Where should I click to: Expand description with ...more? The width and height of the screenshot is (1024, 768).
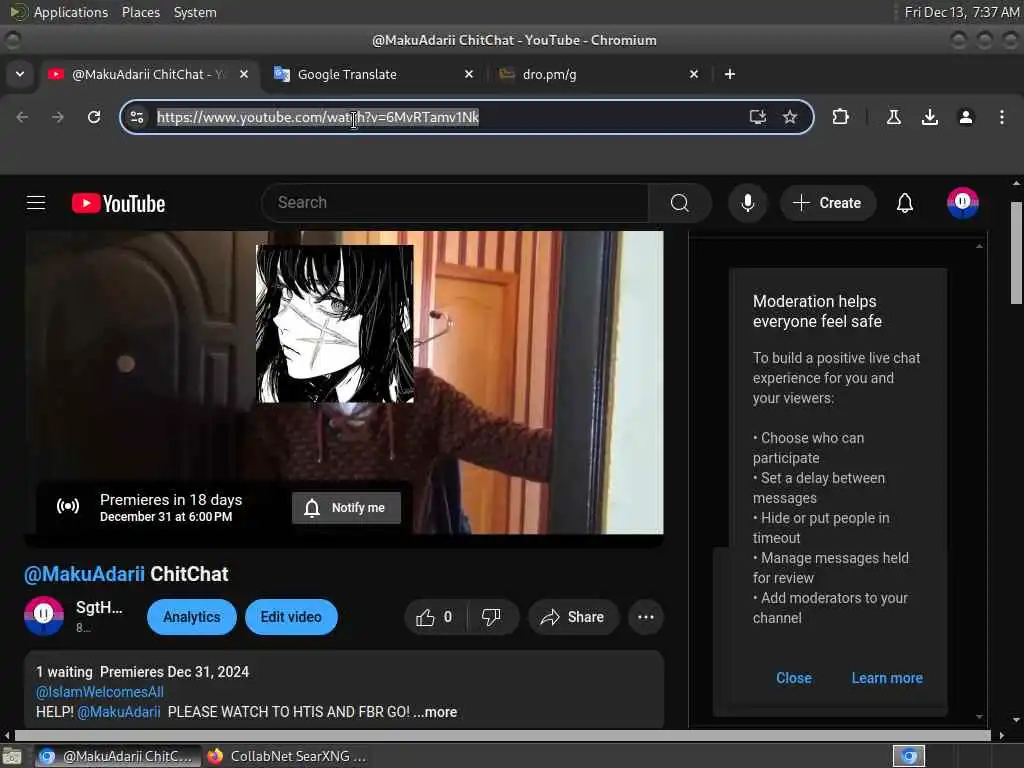pyautogui.click(x=435, y=712)
